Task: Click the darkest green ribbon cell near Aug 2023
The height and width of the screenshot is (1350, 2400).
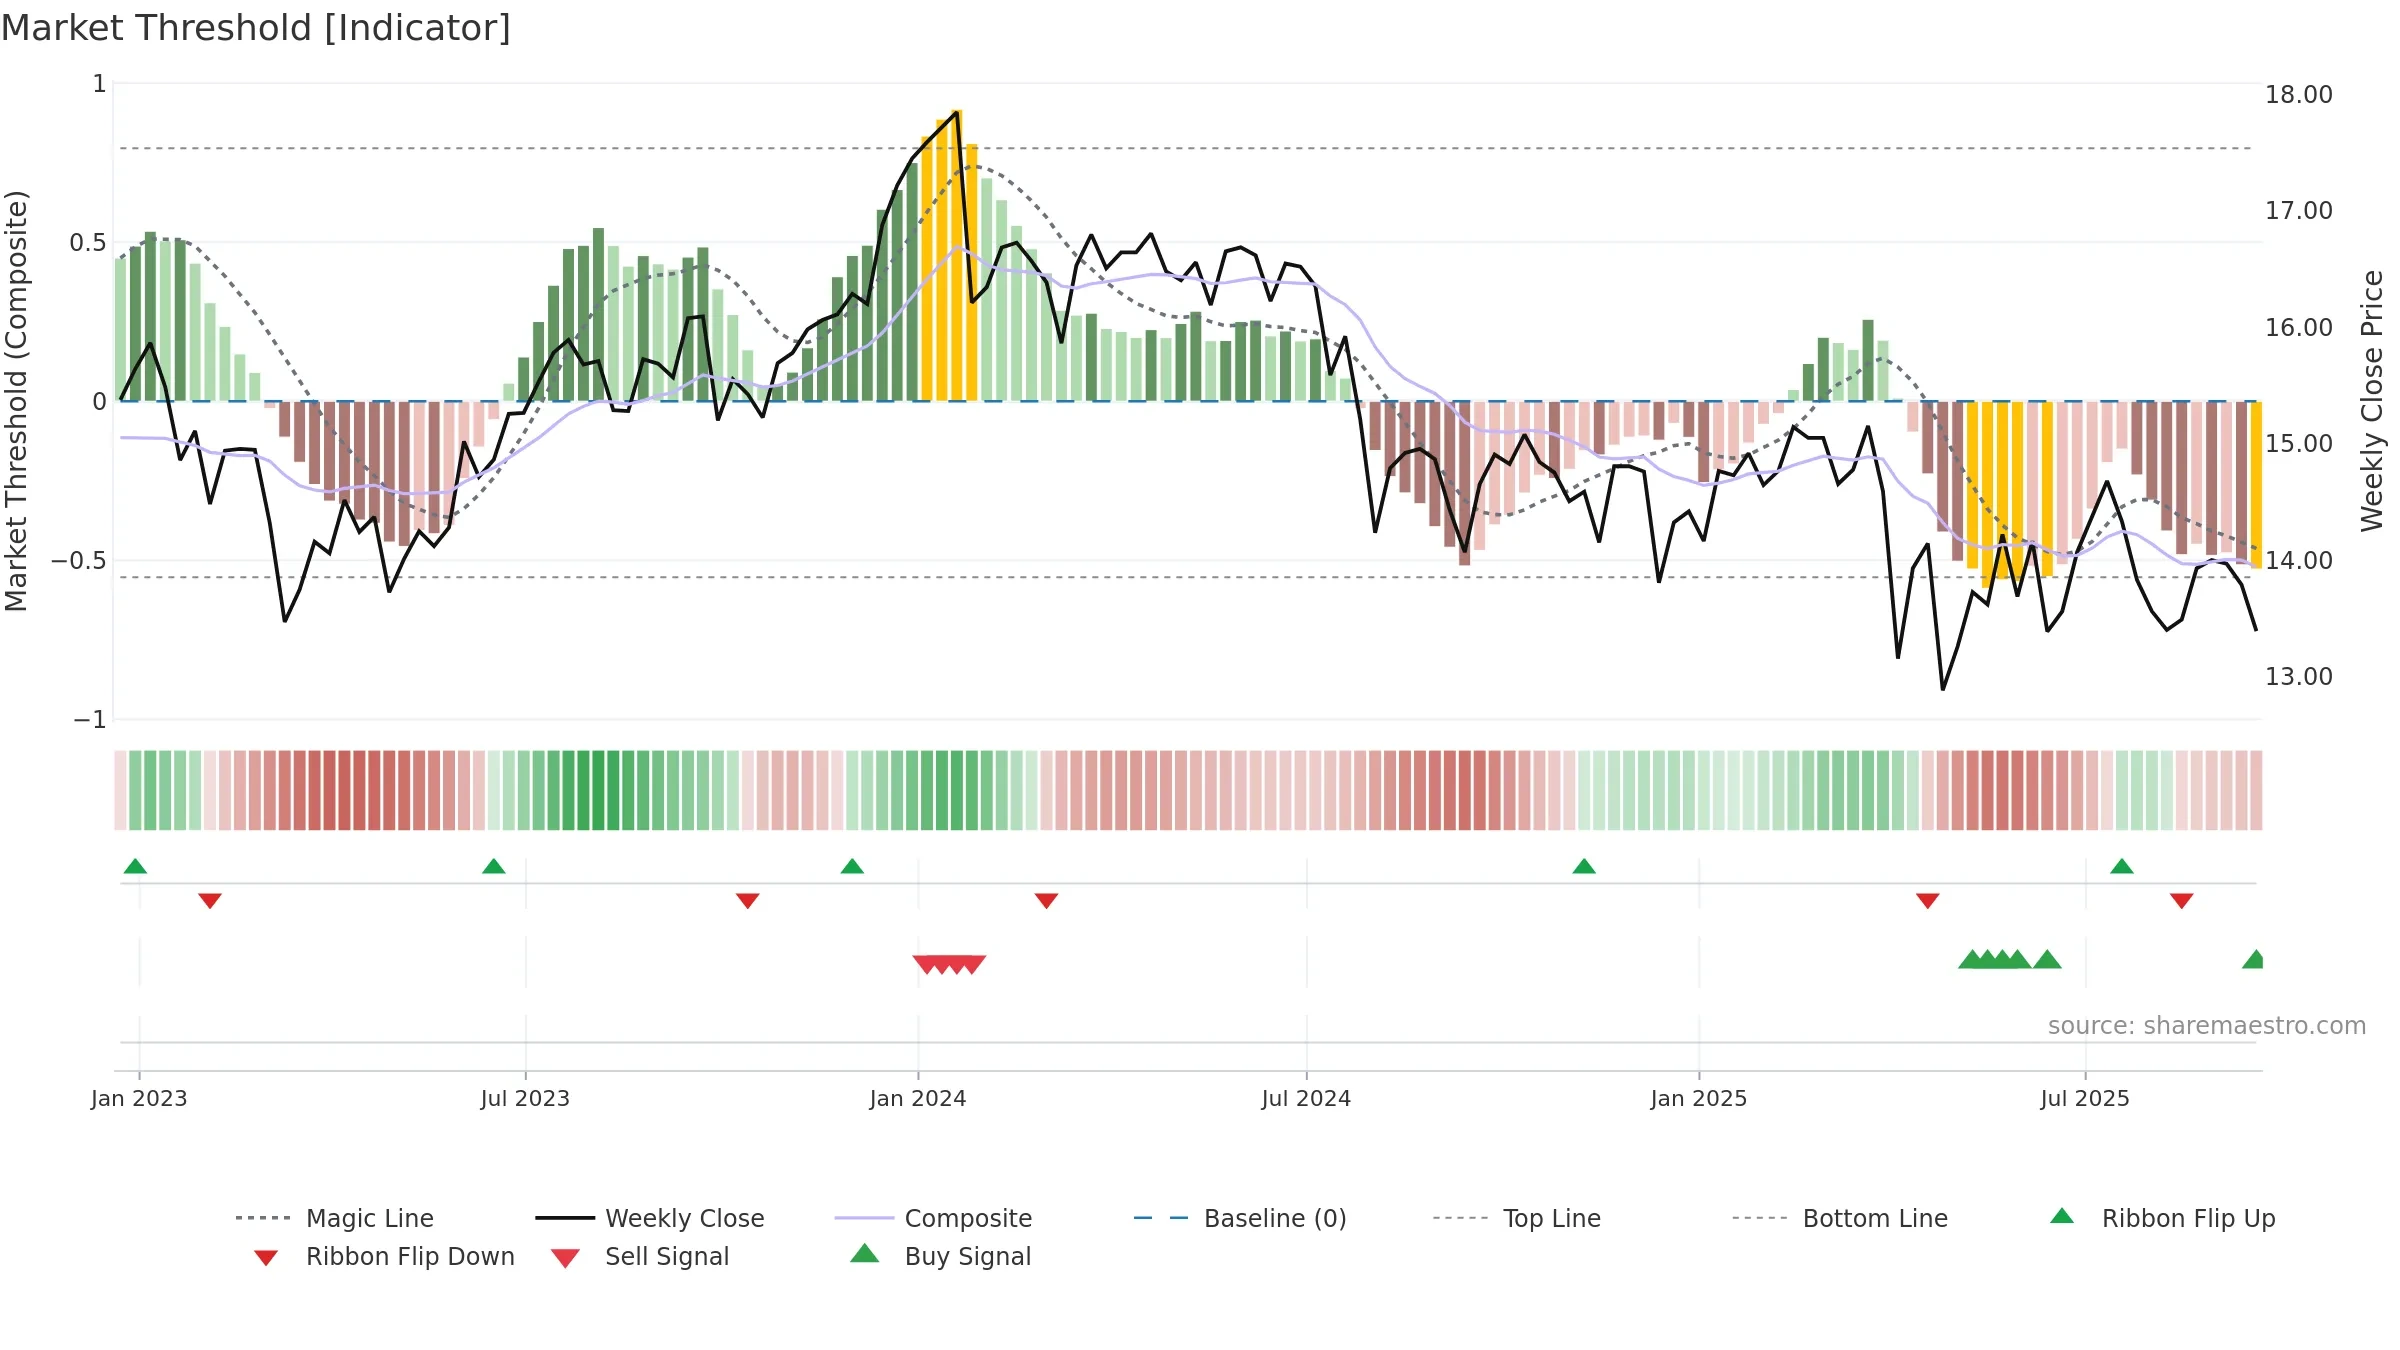Action: (x=598, y=790)
